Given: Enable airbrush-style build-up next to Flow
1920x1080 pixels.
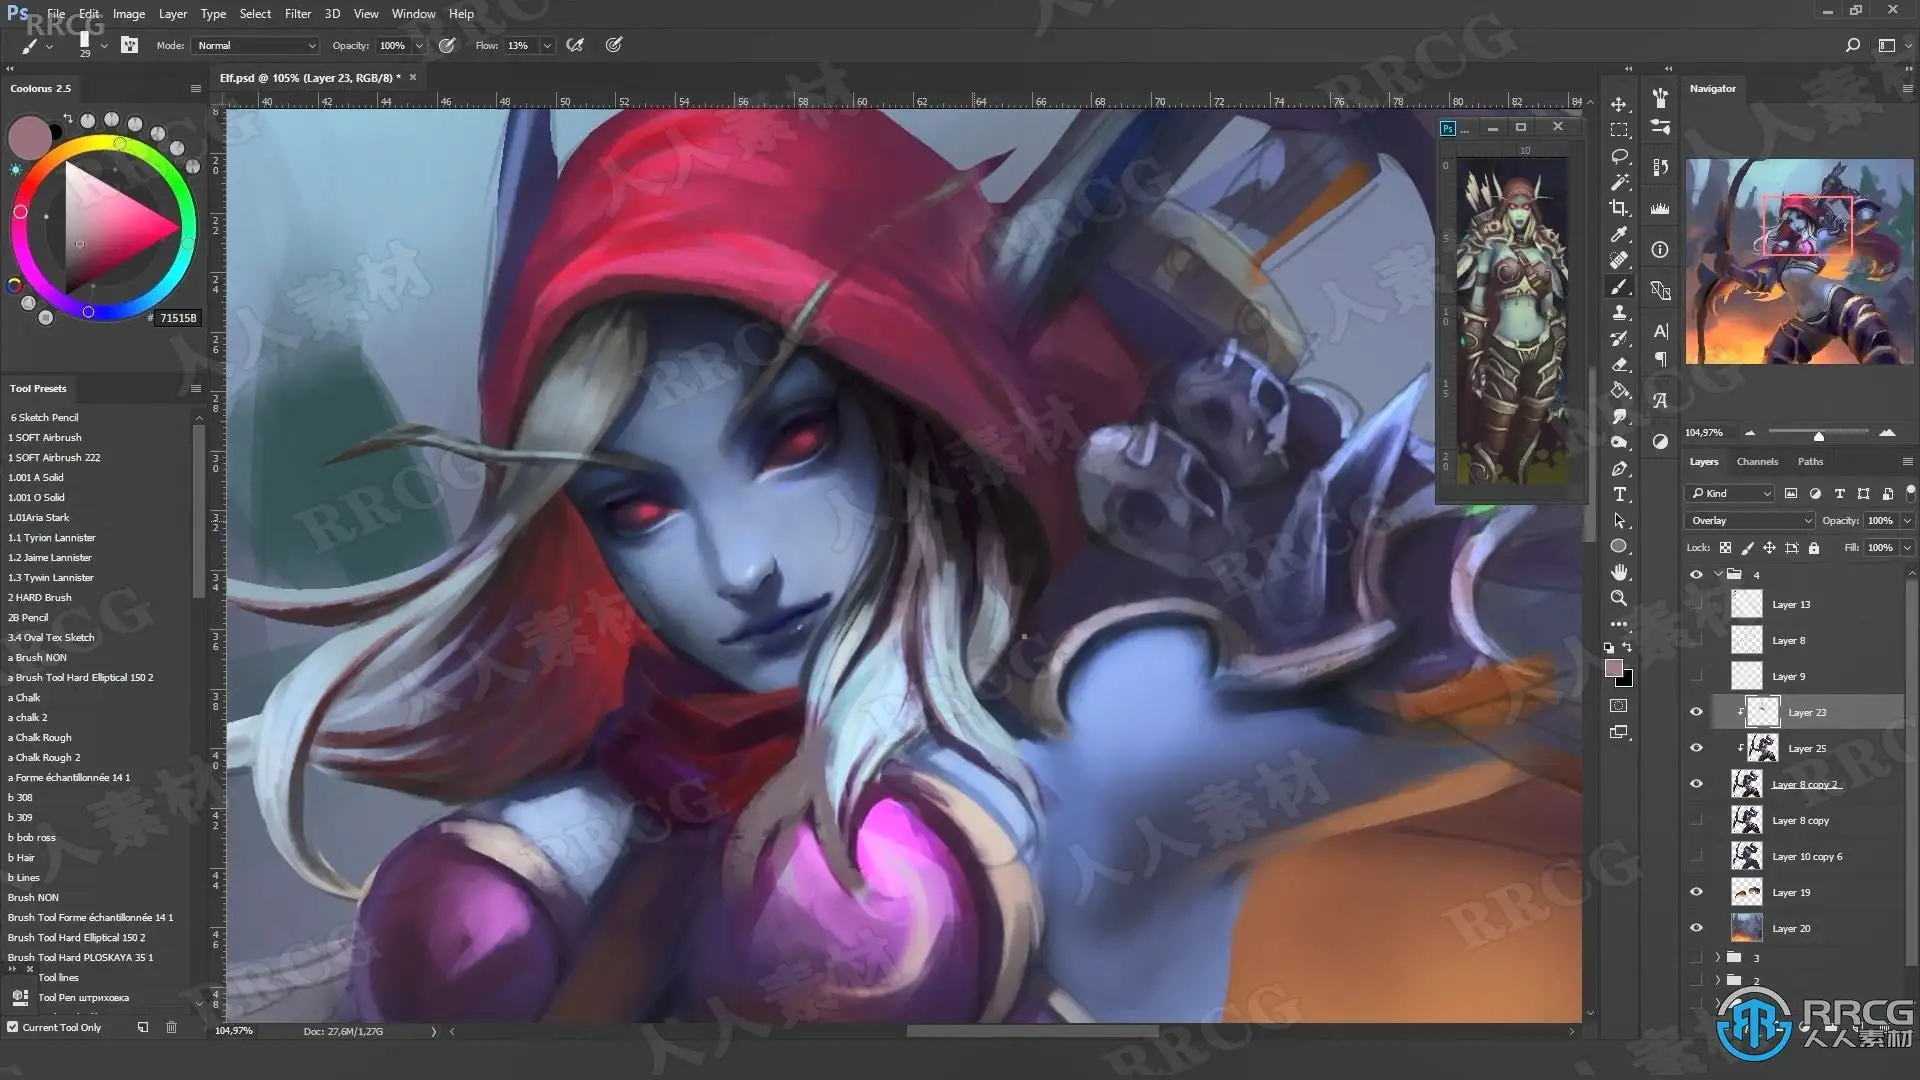Looking at the screenshot, I should point(575,45).
